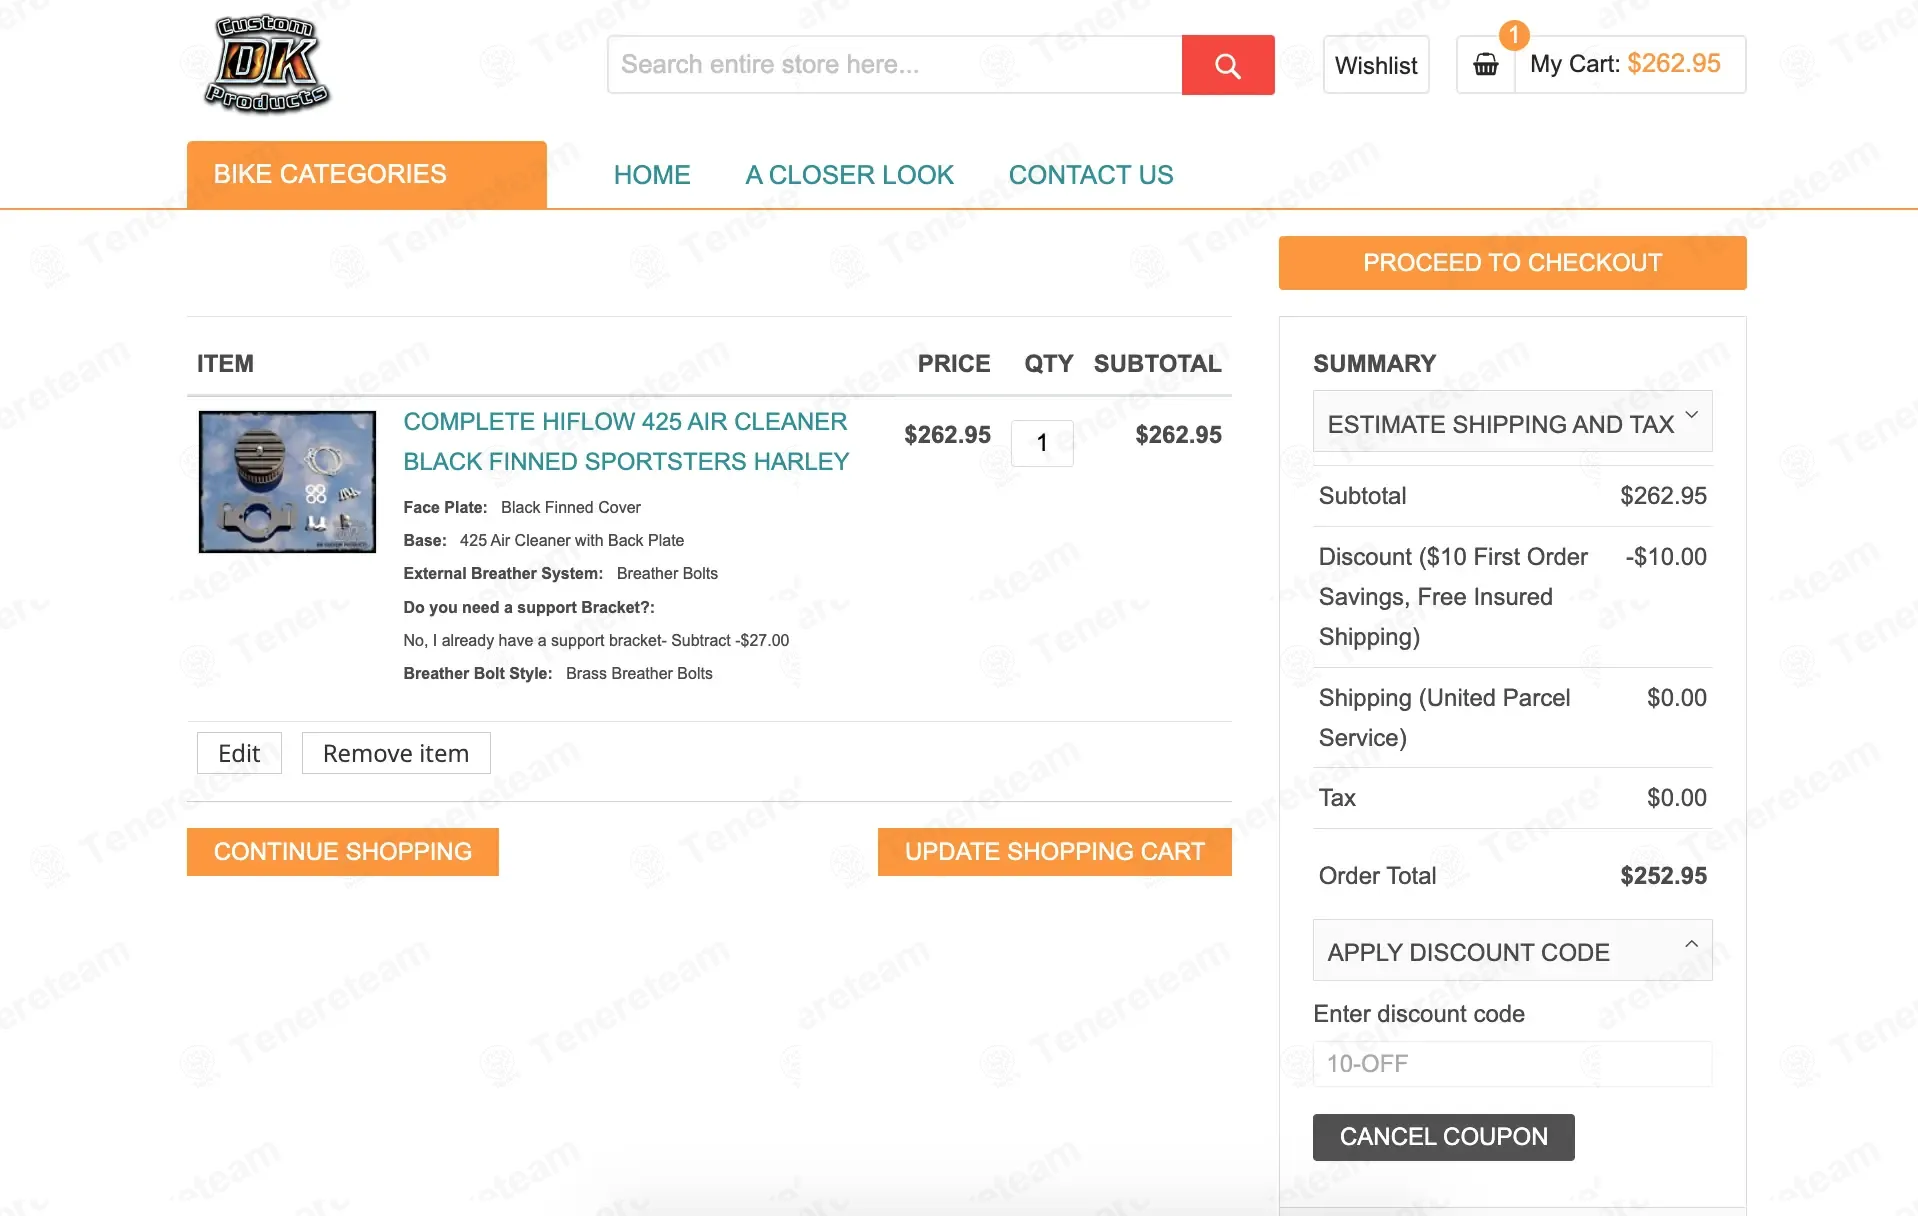
Task: Click the cart item count badge
Action: 1514,35
